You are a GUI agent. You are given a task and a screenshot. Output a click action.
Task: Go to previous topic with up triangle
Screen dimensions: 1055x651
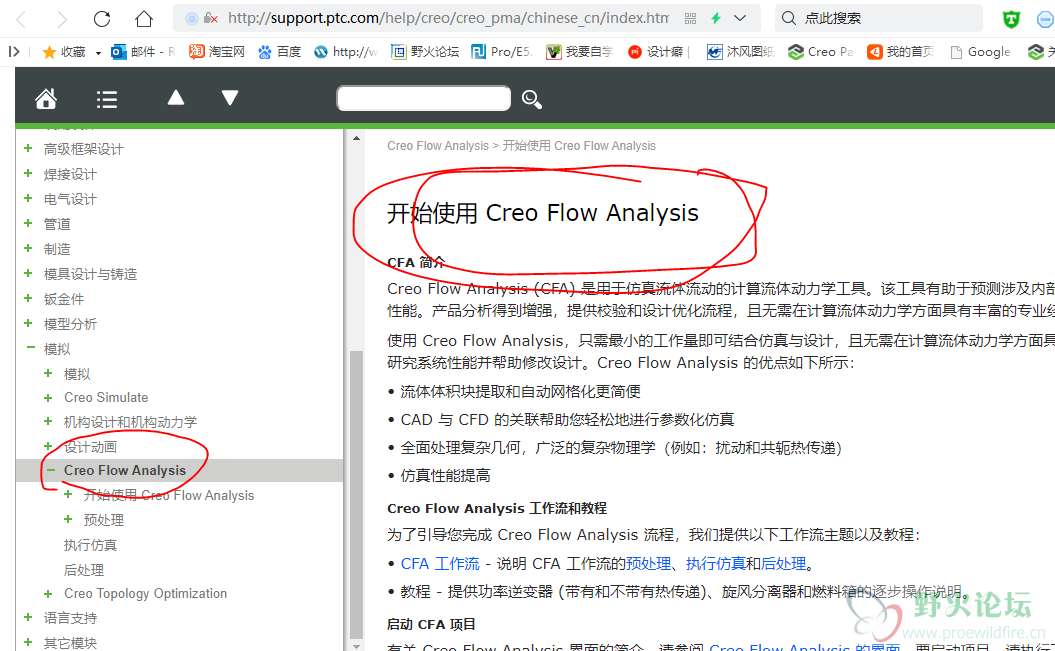pyautogui.click(x=176, y=98)
